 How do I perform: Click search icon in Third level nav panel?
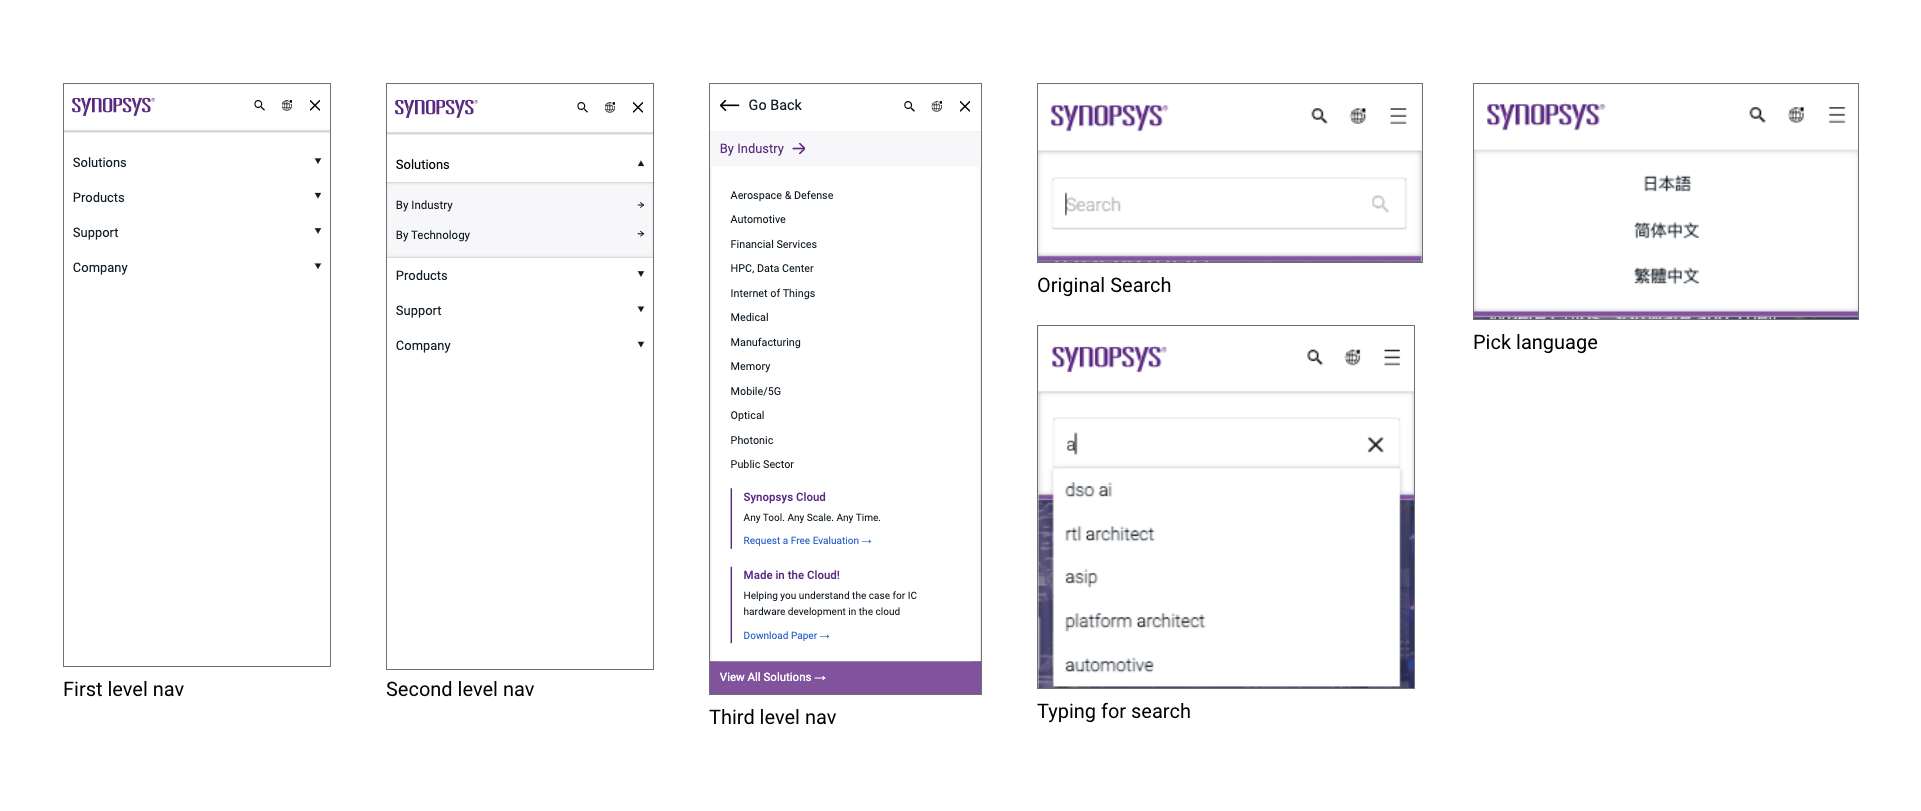(909, 106)
